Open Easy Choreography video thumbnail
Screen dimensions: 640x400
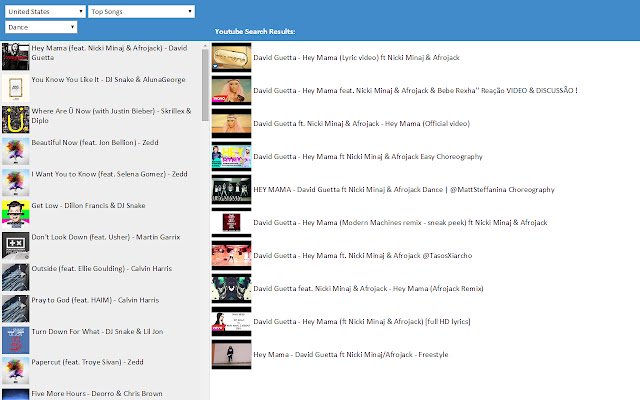pos(231,157)
